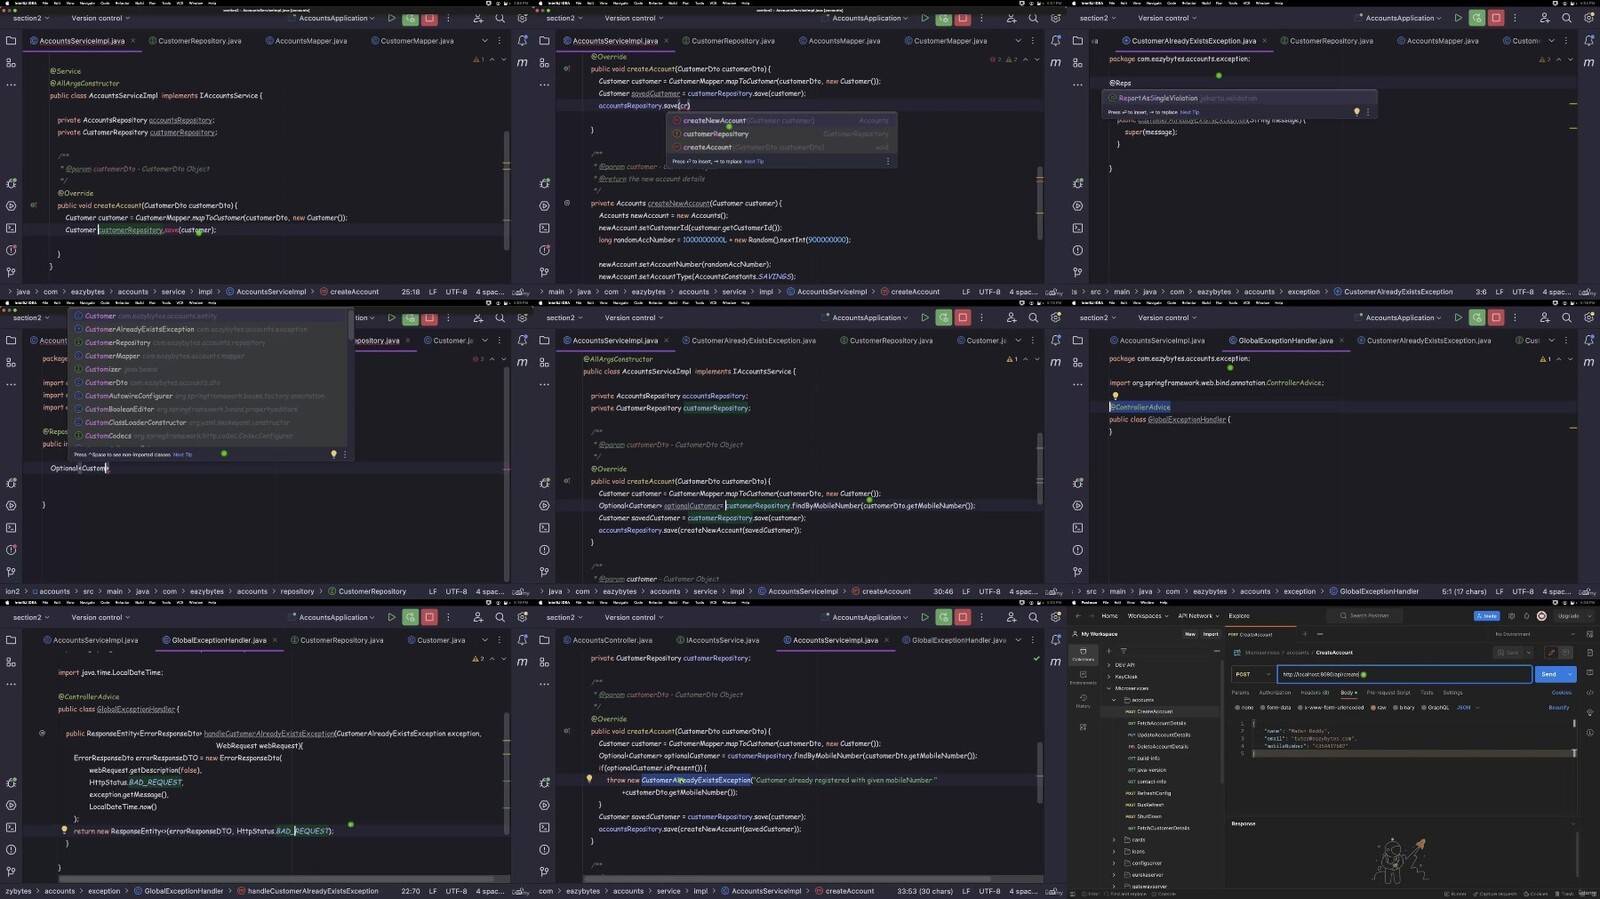This screenshot has width=1600, height=899.
Task: Click UTF-8 encoding in top-left IDE status bar
Action: tap(456, 292)
